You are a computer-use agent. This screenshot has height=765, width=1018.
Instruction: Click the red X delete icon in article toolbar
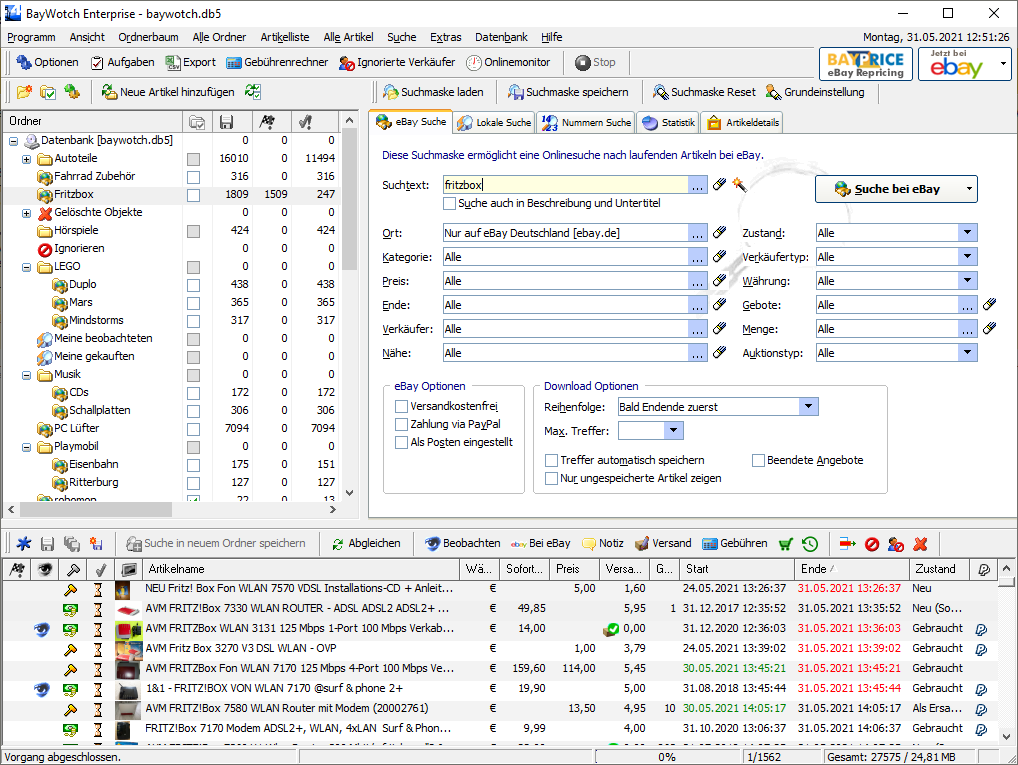[921, 544]
